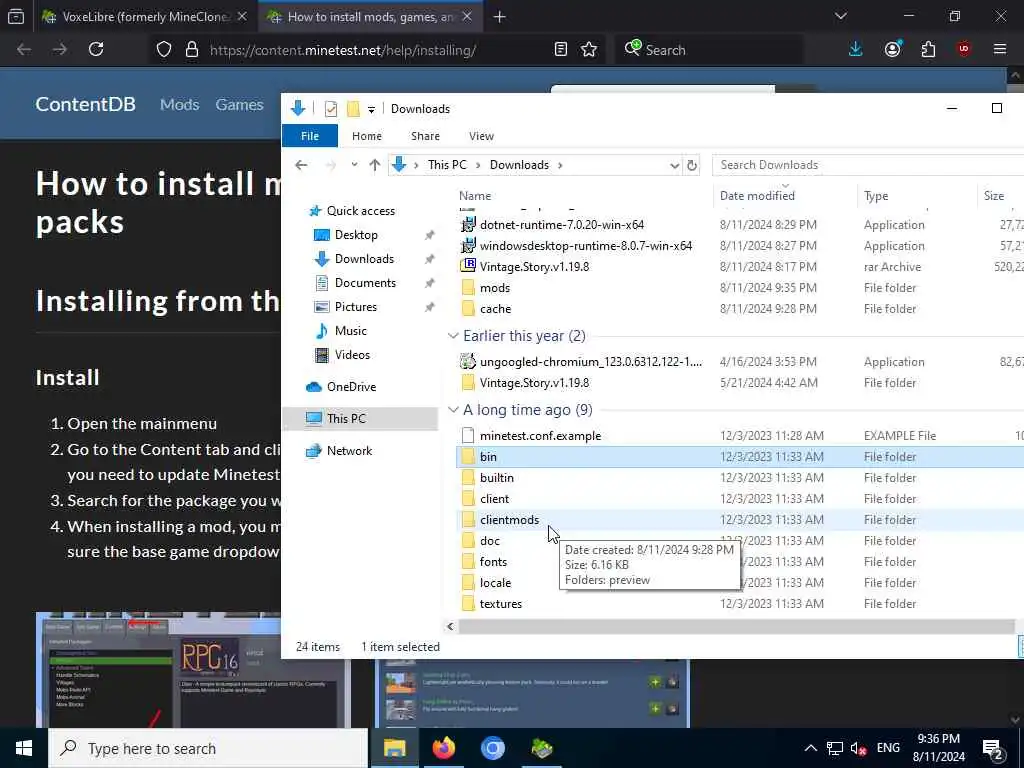Select Documents in the navigation pane
Screen dimensions: 1024x768
click(x=365, y=283)
